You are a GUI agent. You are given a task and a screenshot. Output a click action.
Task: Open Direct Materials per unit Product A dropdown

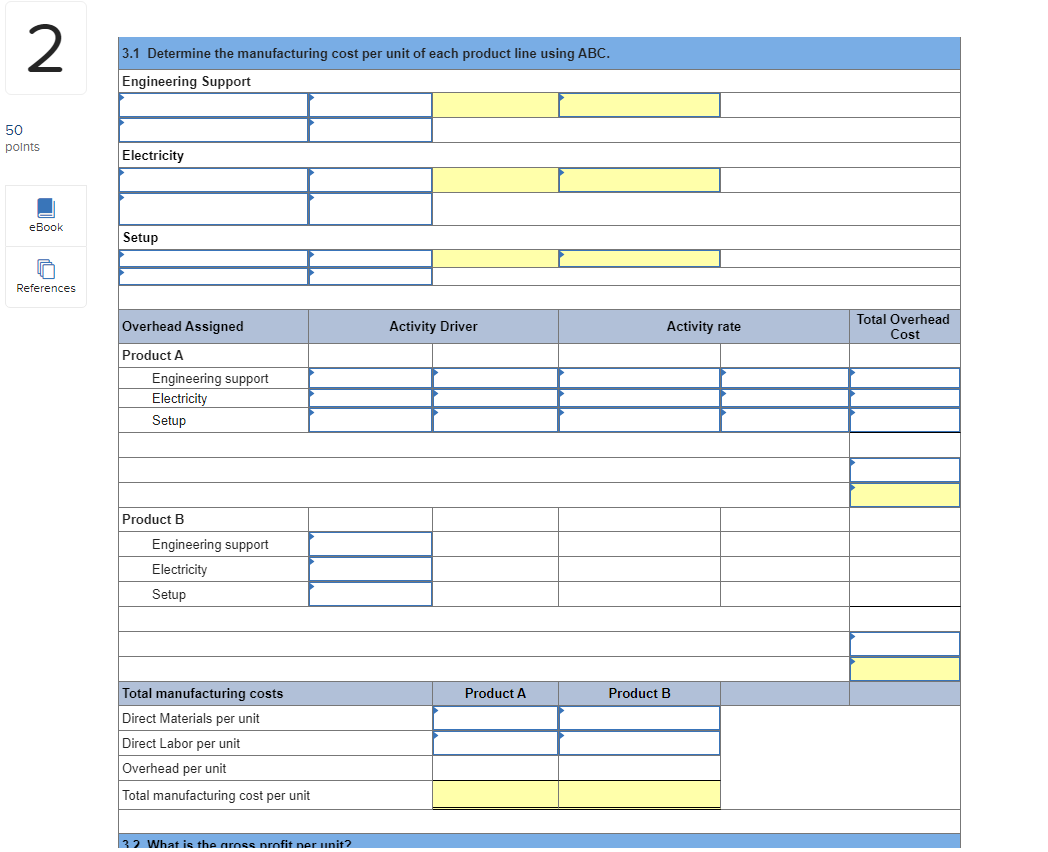[x=494, y=717]
